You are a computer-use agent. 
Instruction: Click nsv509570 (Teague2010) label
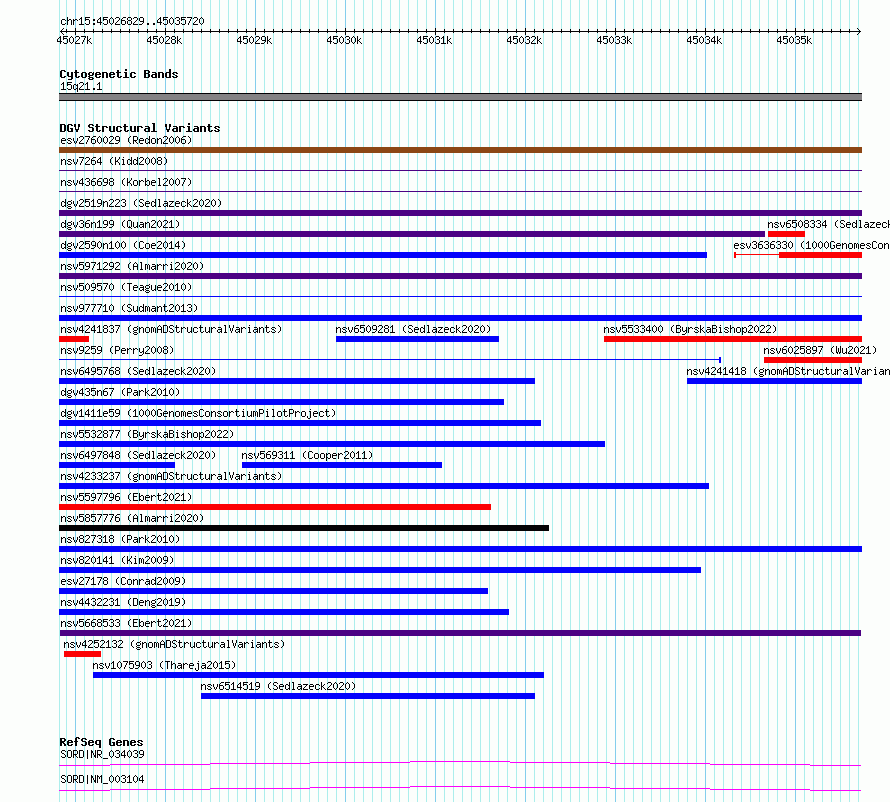(126, 287)
